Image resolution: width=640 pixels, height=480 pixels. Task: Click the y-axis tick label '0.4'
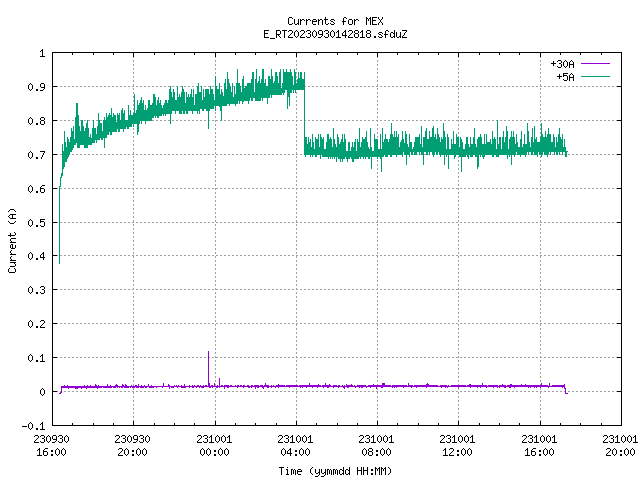point(36,256)
